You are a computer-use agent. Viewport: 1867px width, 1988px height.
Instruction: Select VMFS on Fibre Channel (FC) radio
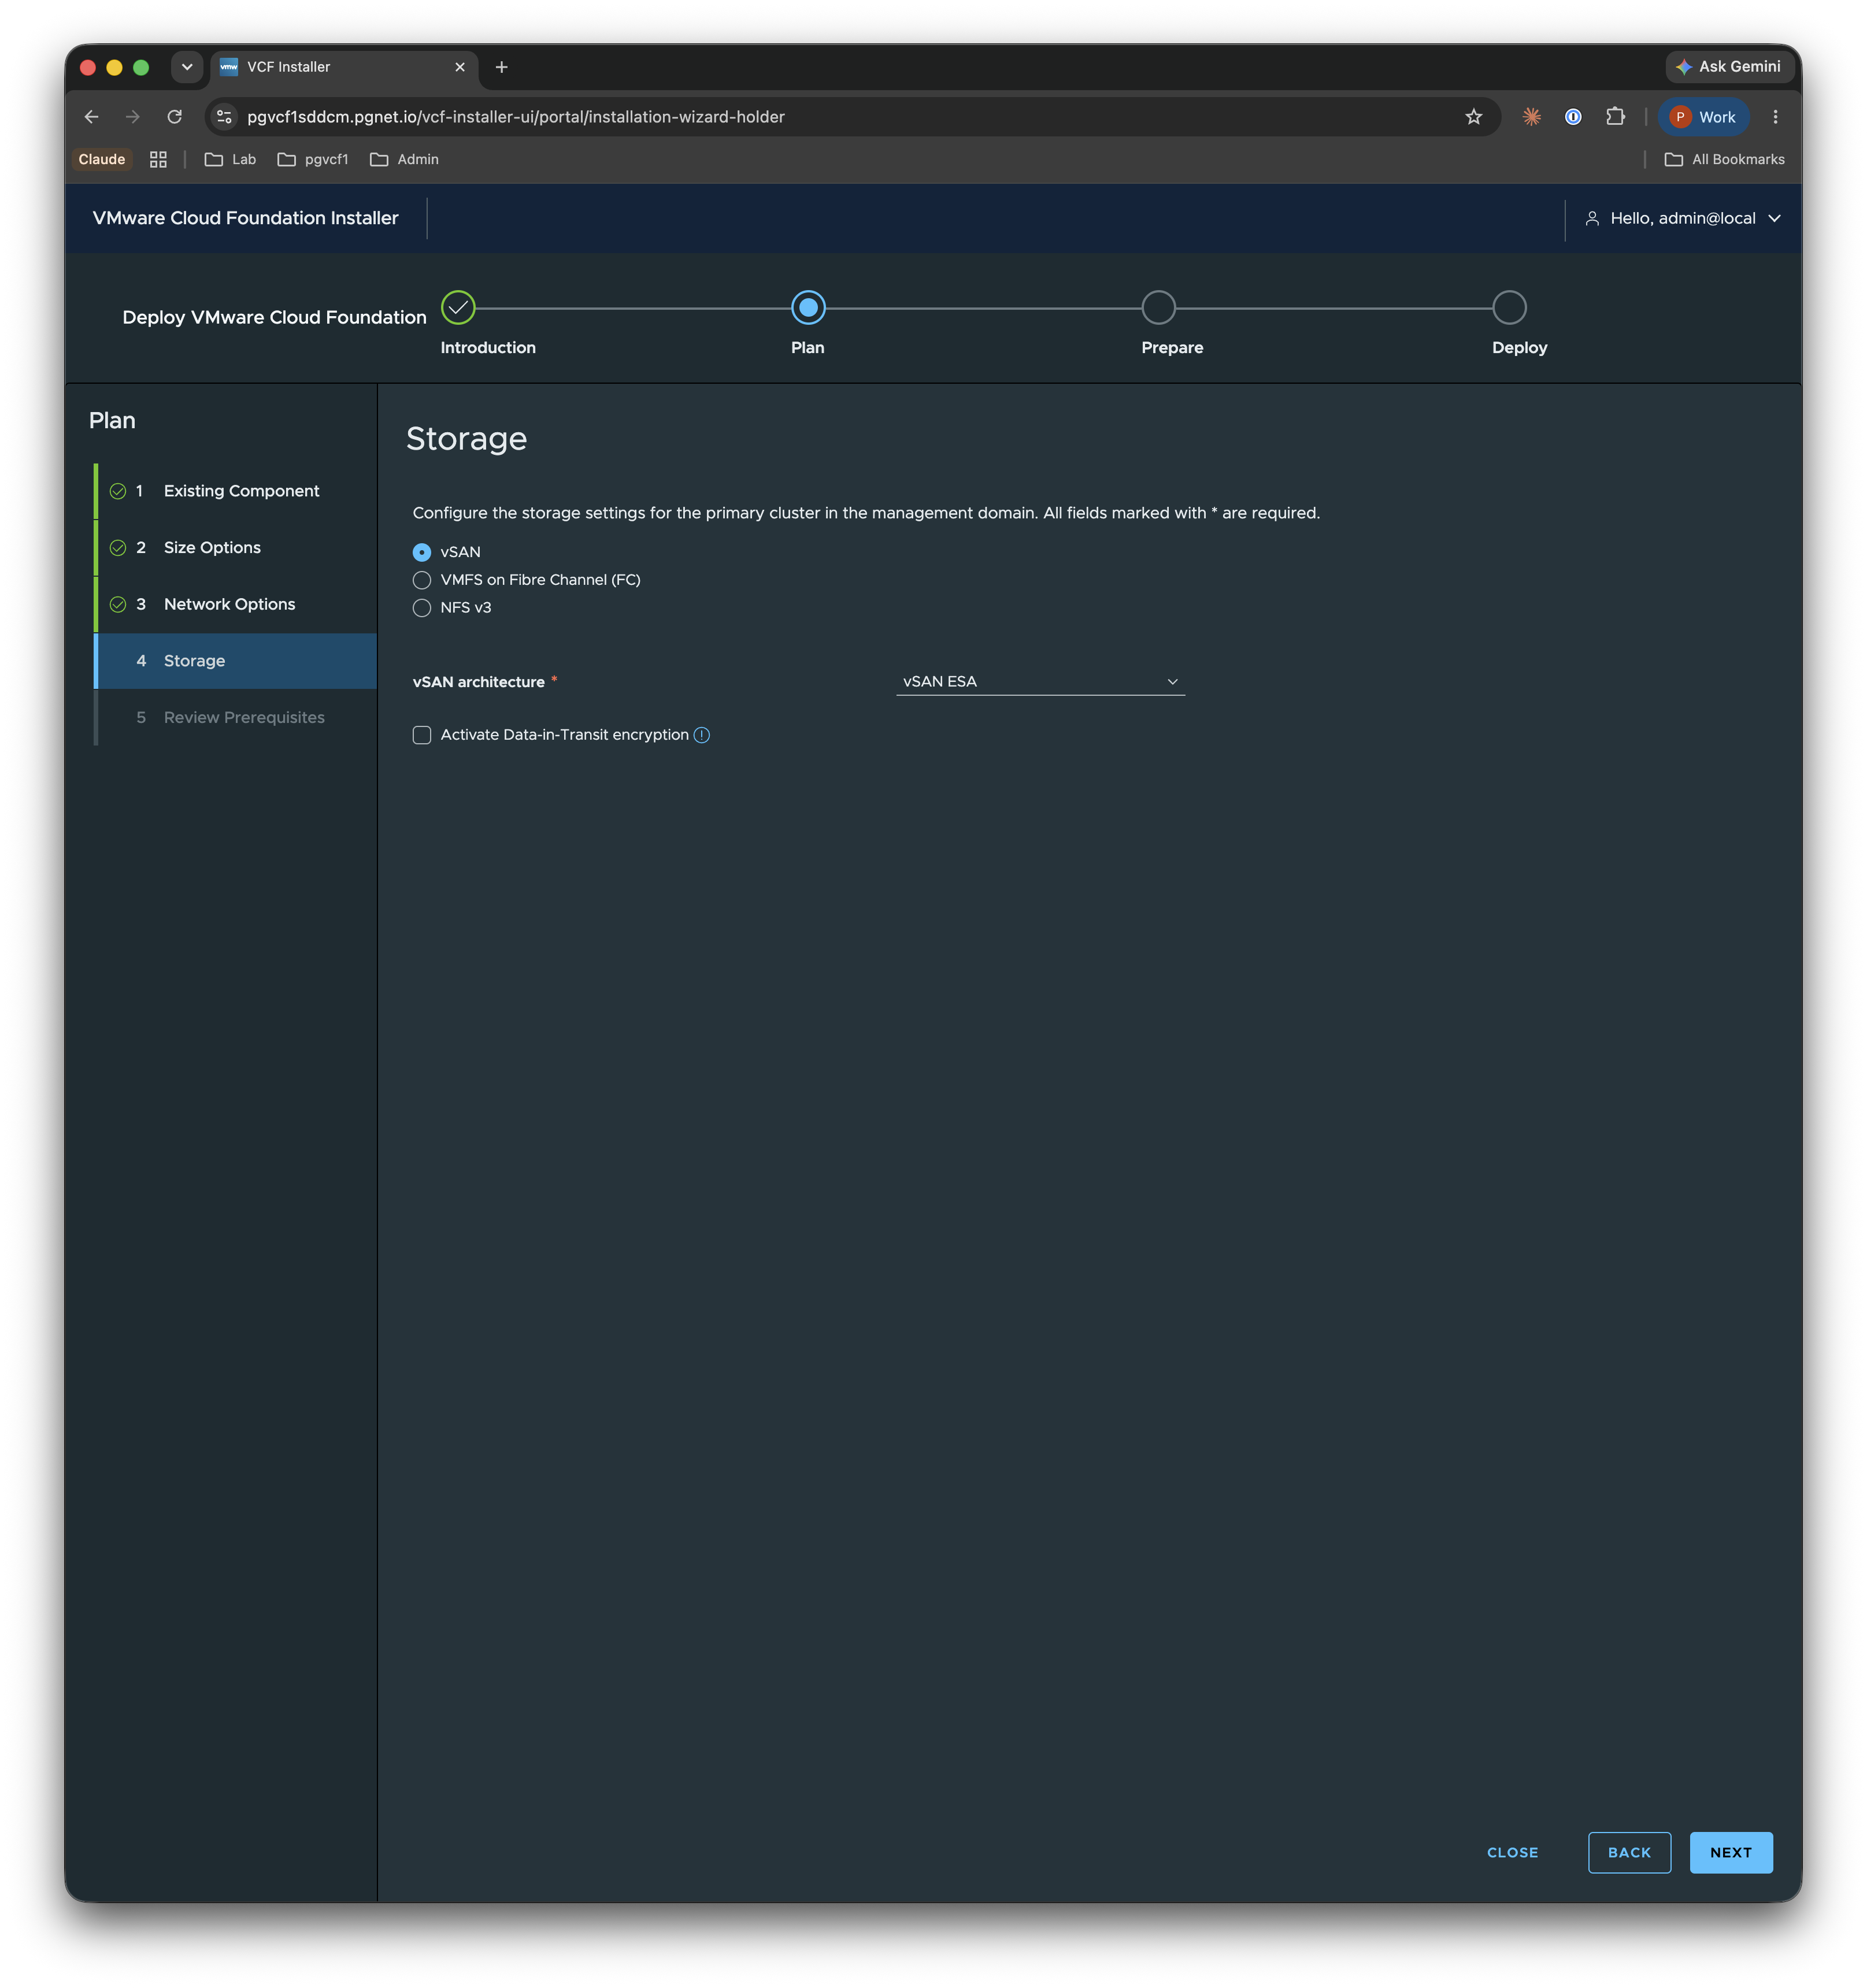(422, 580)
